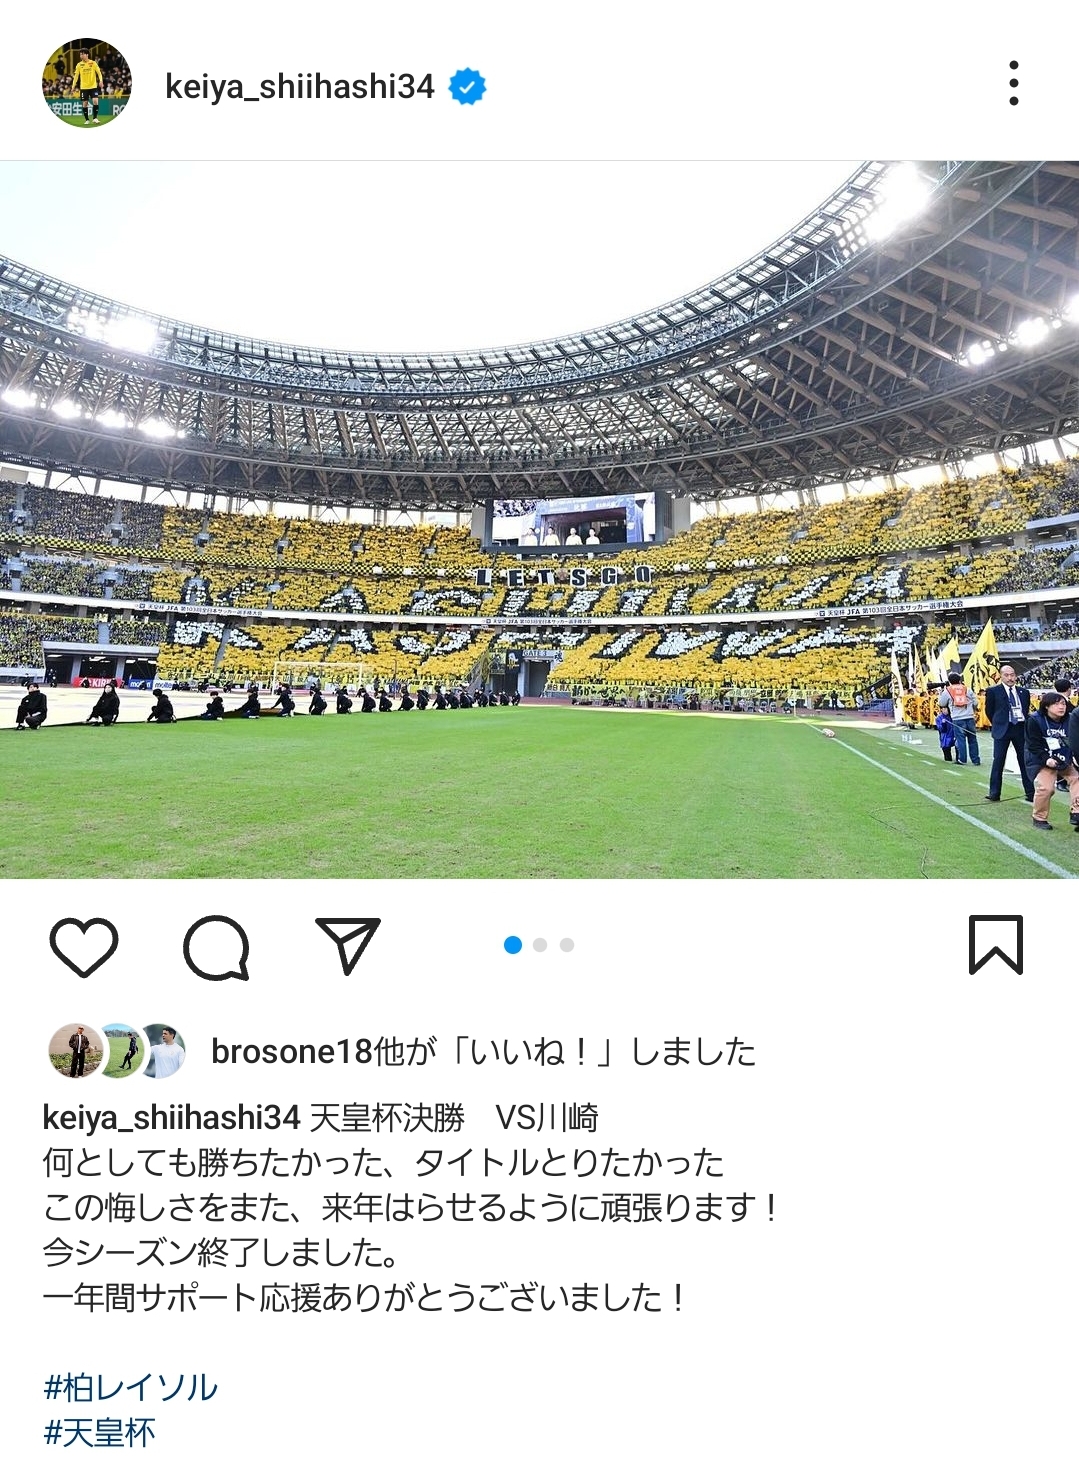Save the post with the bookmark icon
This screenshot has width=1079, height=1465.
pos(996,944)
